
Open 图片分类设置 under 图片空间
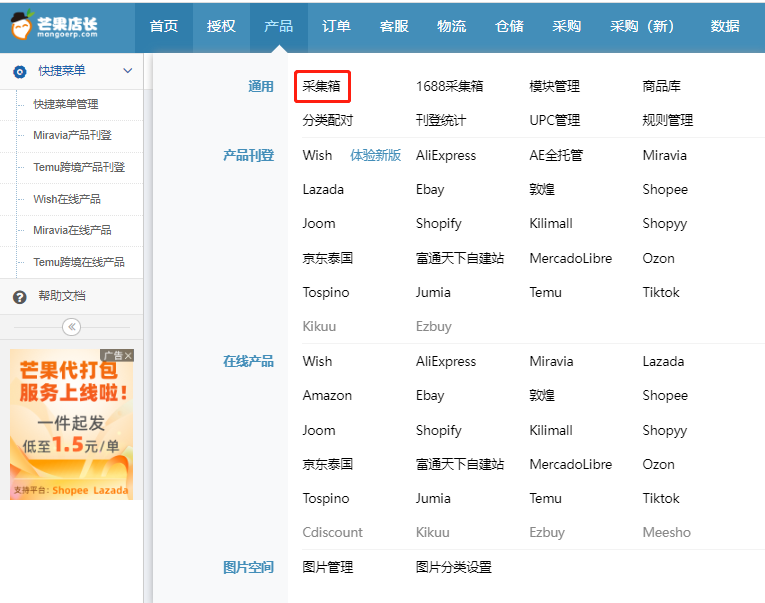(x=454, y=567)
